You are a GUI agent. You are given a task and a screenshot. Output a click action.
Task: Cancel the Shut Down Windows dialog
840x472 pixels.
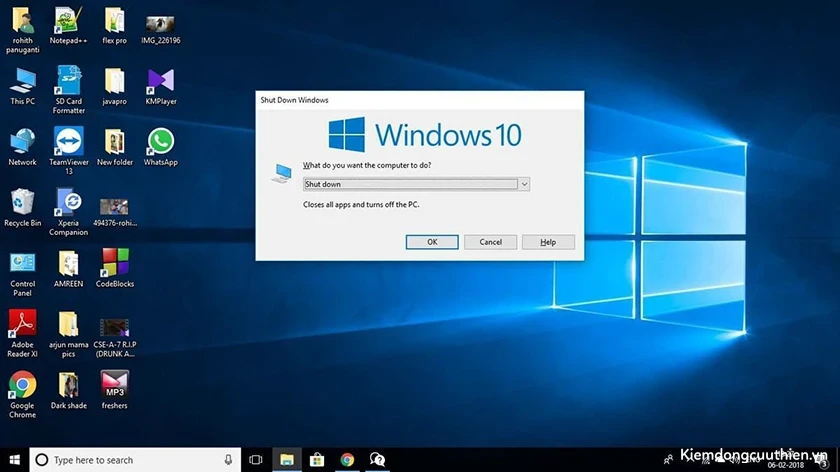pos(490,242)
